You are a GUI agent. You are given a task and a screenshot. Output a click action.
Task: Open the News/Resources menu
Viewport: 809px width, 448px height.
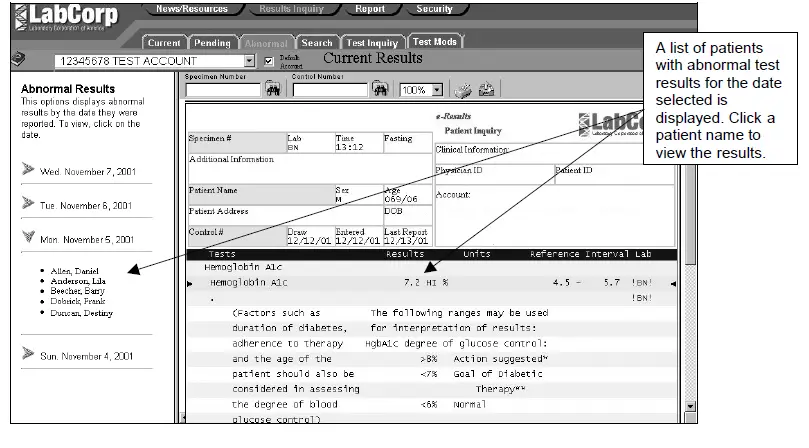pyautogui.click(x=192, y=9)
